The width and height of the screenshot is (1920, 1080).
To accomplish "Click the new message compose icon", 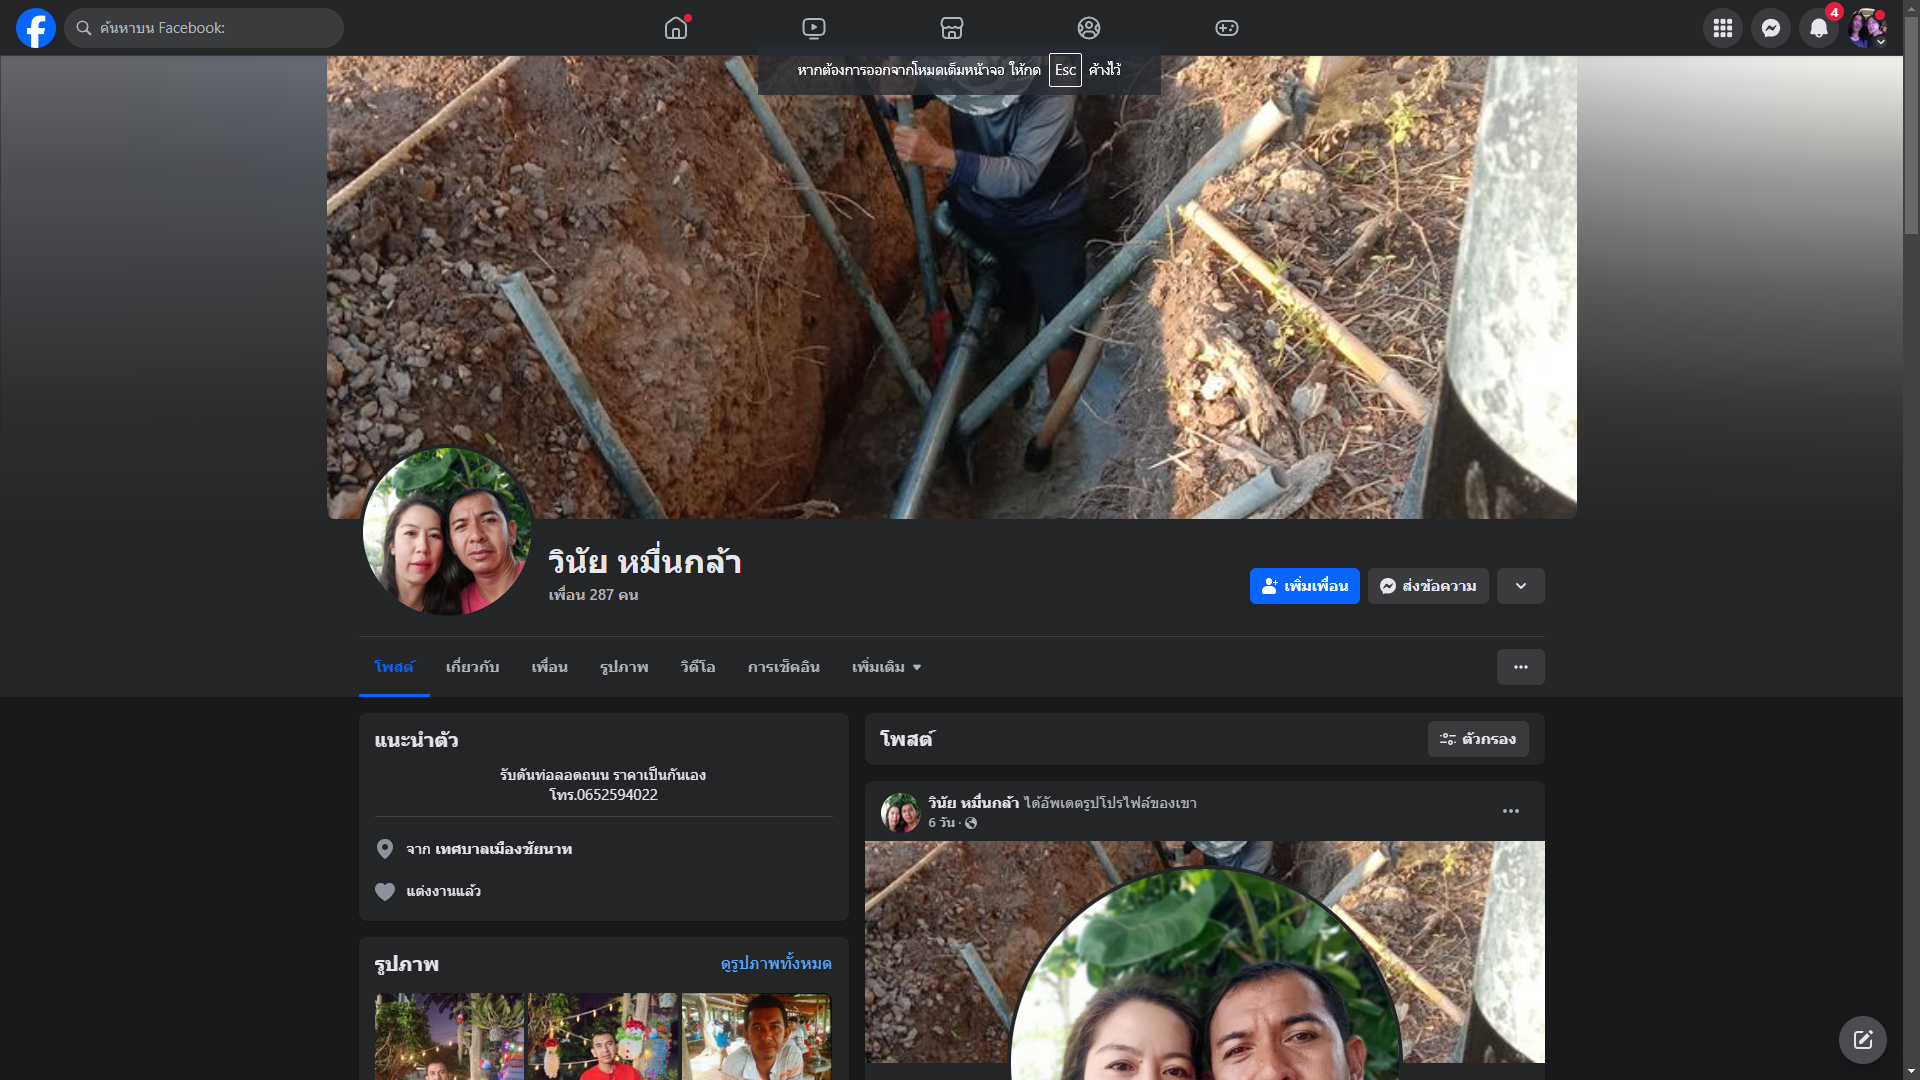I will (1862, 1040).
